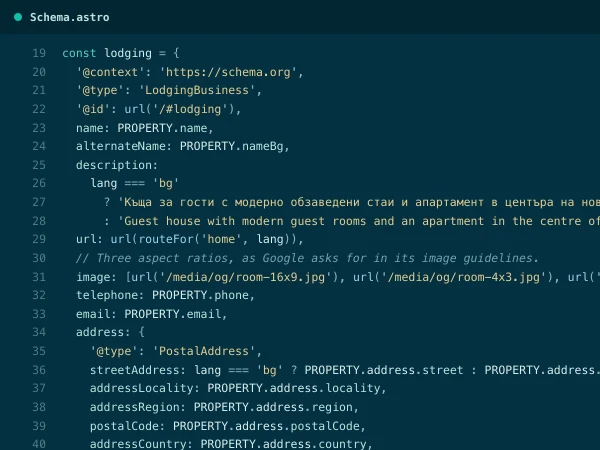Click PROPERTY.address.country value
The height and width of the screenshot is (450, 600).
pos(283,444)
